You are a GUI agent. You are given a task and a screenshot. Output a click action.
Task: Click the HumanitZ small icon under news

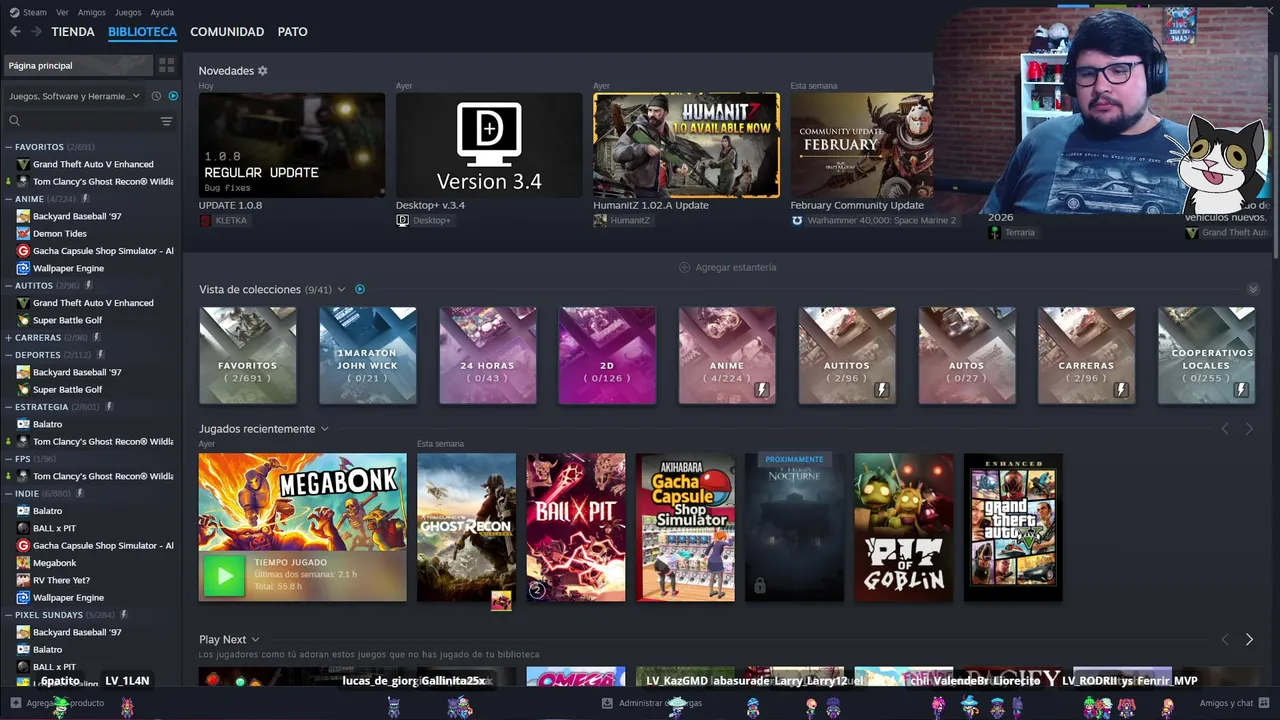[x=600, y=220]
